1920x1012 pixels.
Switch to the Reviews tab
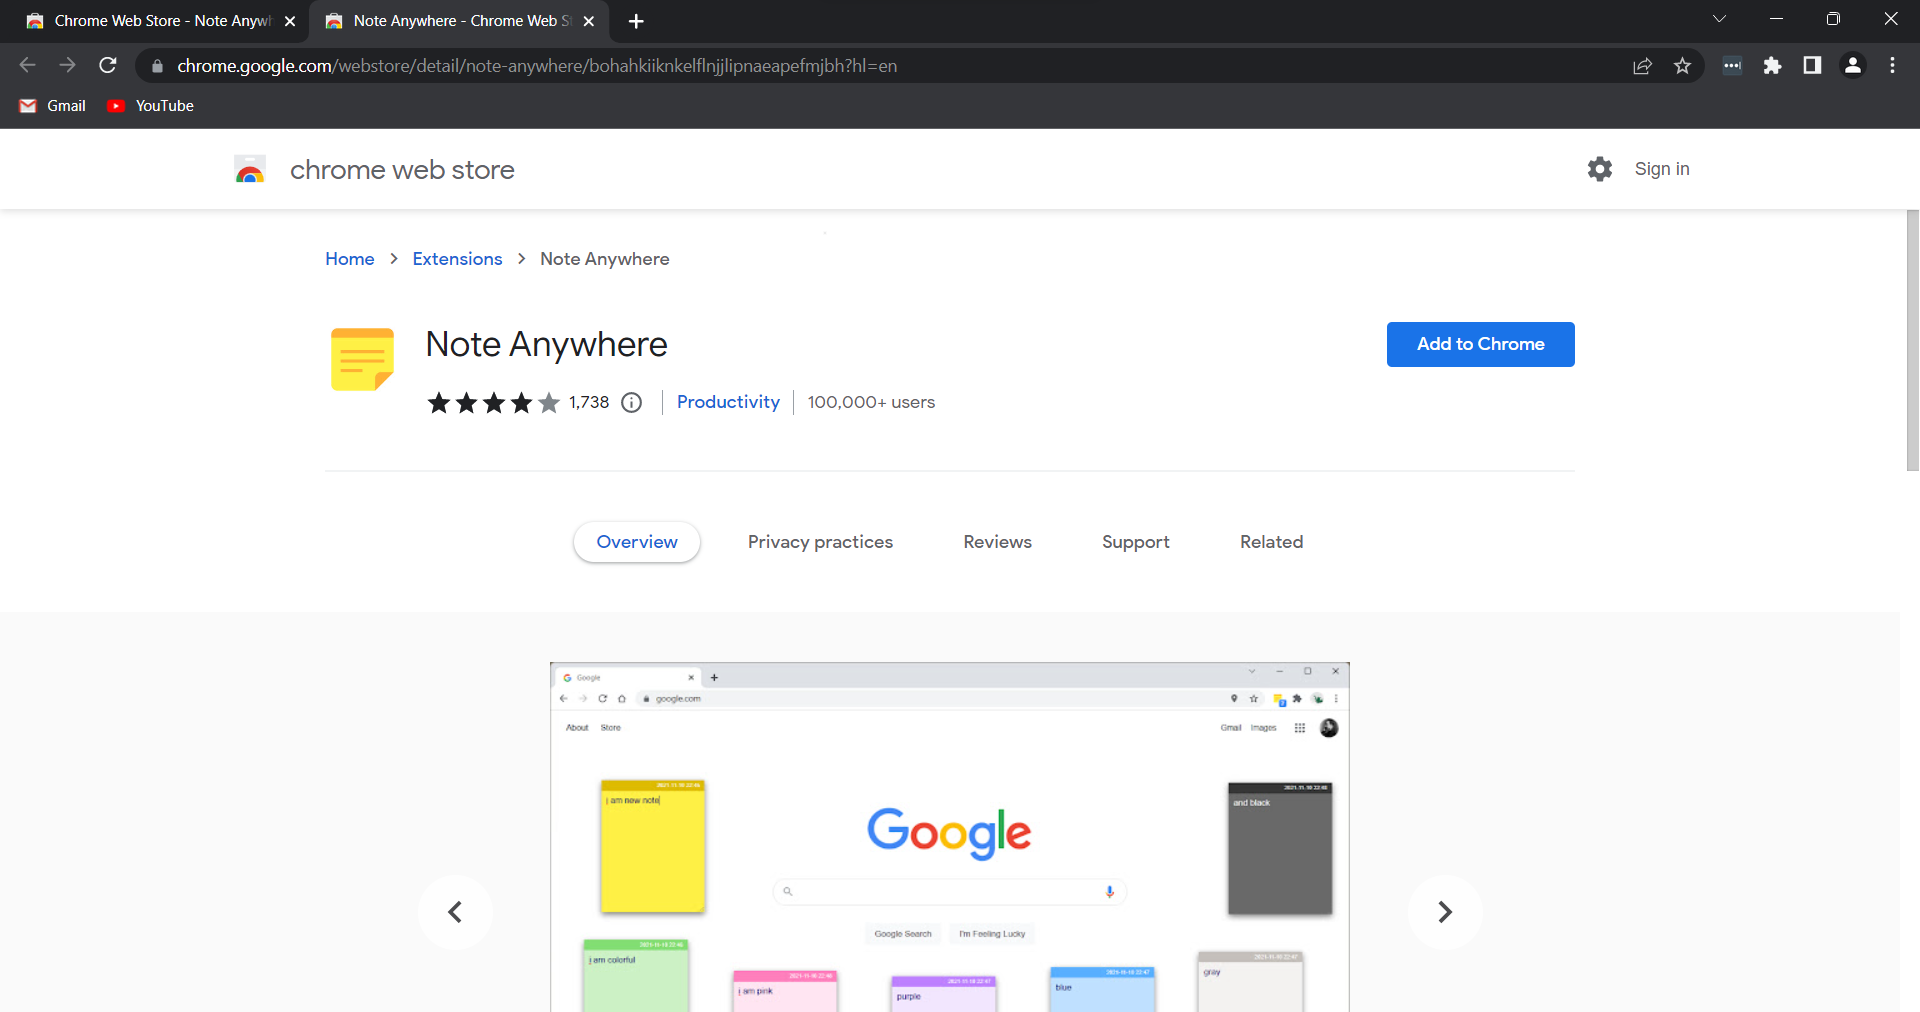997,541
